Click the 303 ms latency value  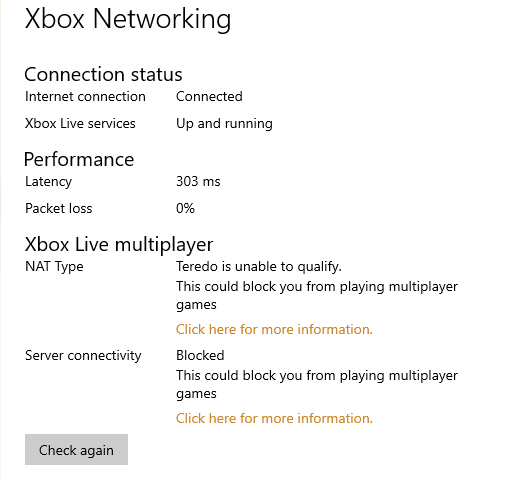click(x=198, y=181)
